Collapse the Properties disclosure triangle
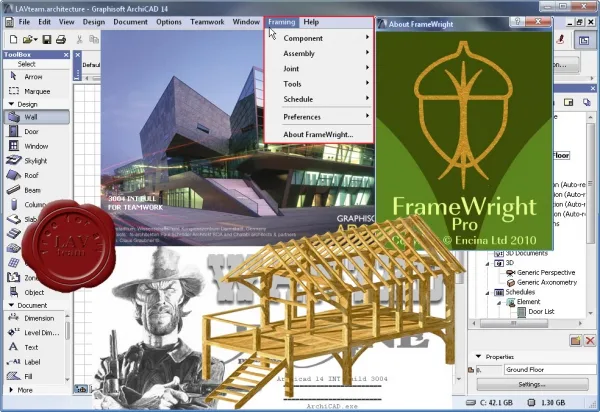 (x=478, y=357)
